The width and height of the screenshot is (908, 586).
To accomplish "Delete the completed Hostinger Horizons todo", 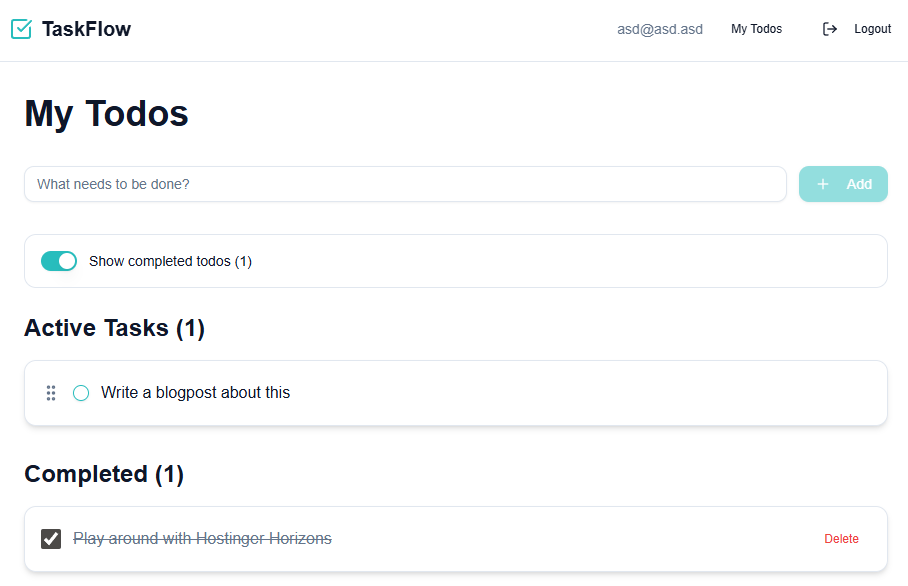I will [841, 539].
